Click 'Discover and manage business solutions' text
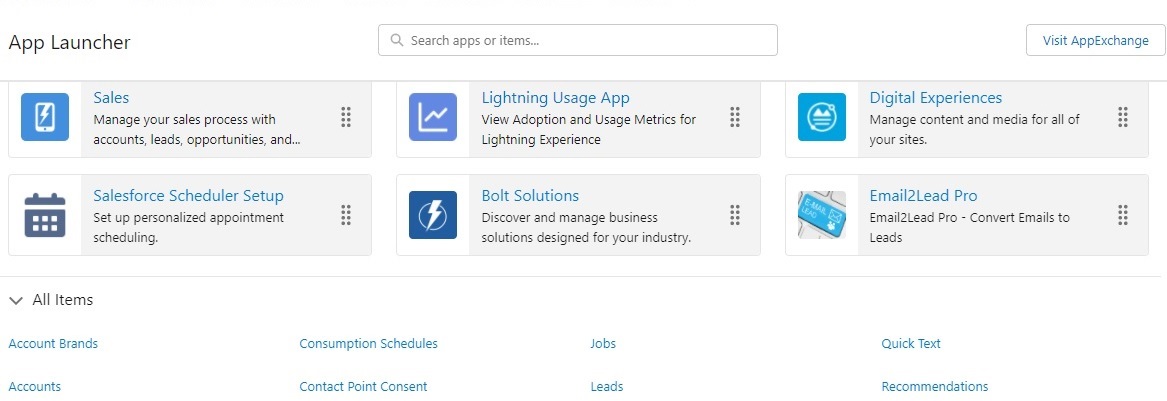 586,228
